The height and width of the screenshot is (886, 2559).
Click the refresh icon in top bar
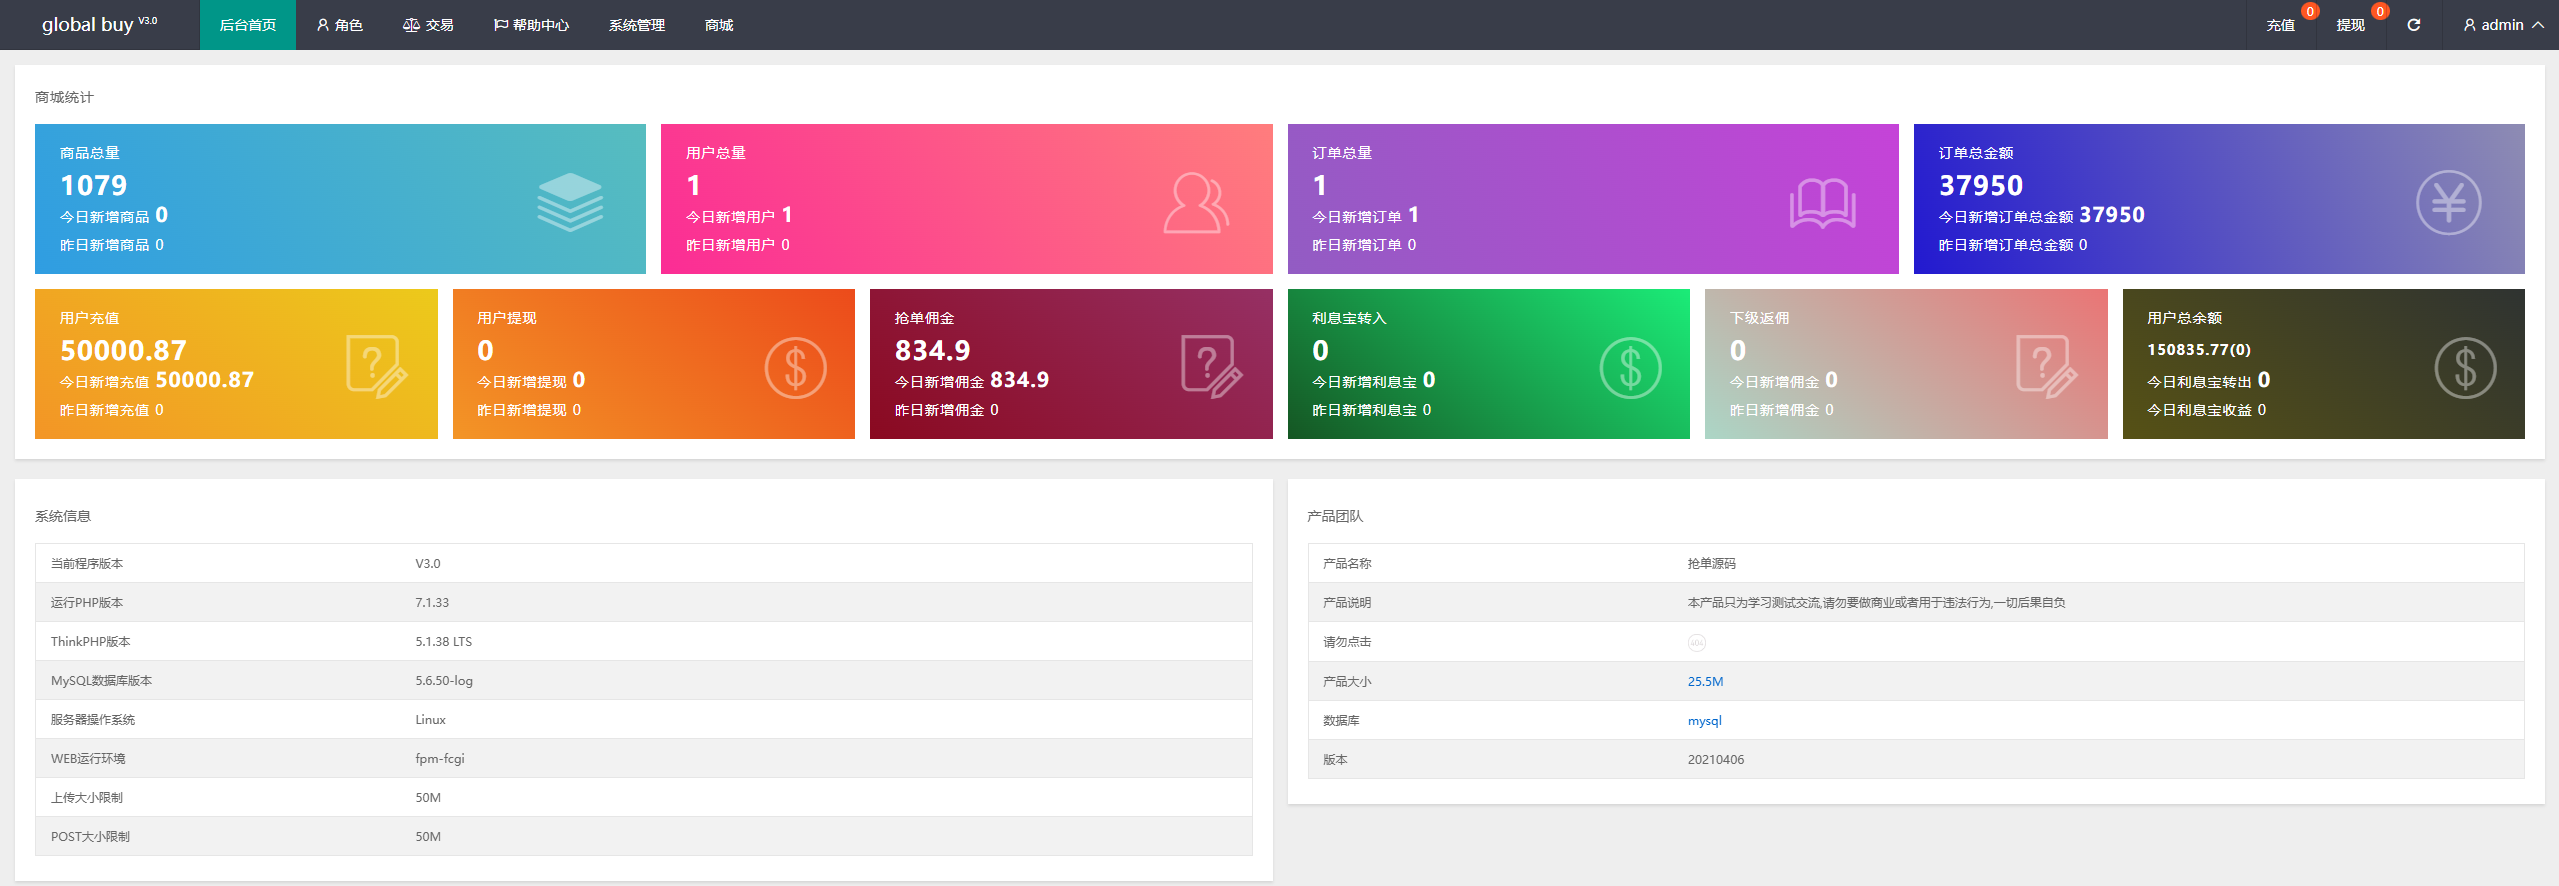(x=2413, y=25)
